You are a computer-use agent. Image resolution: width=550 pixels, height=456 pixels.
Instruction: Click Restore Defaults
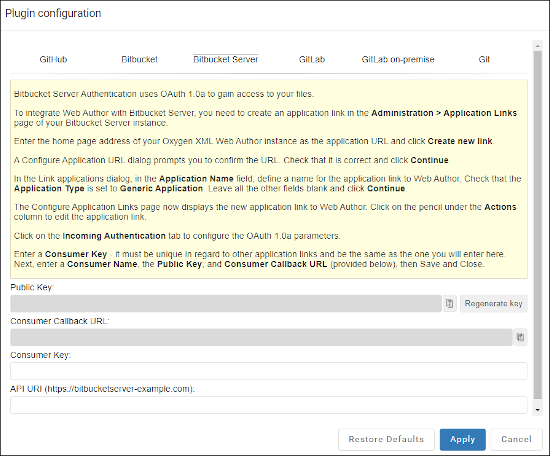pos(386,439)
